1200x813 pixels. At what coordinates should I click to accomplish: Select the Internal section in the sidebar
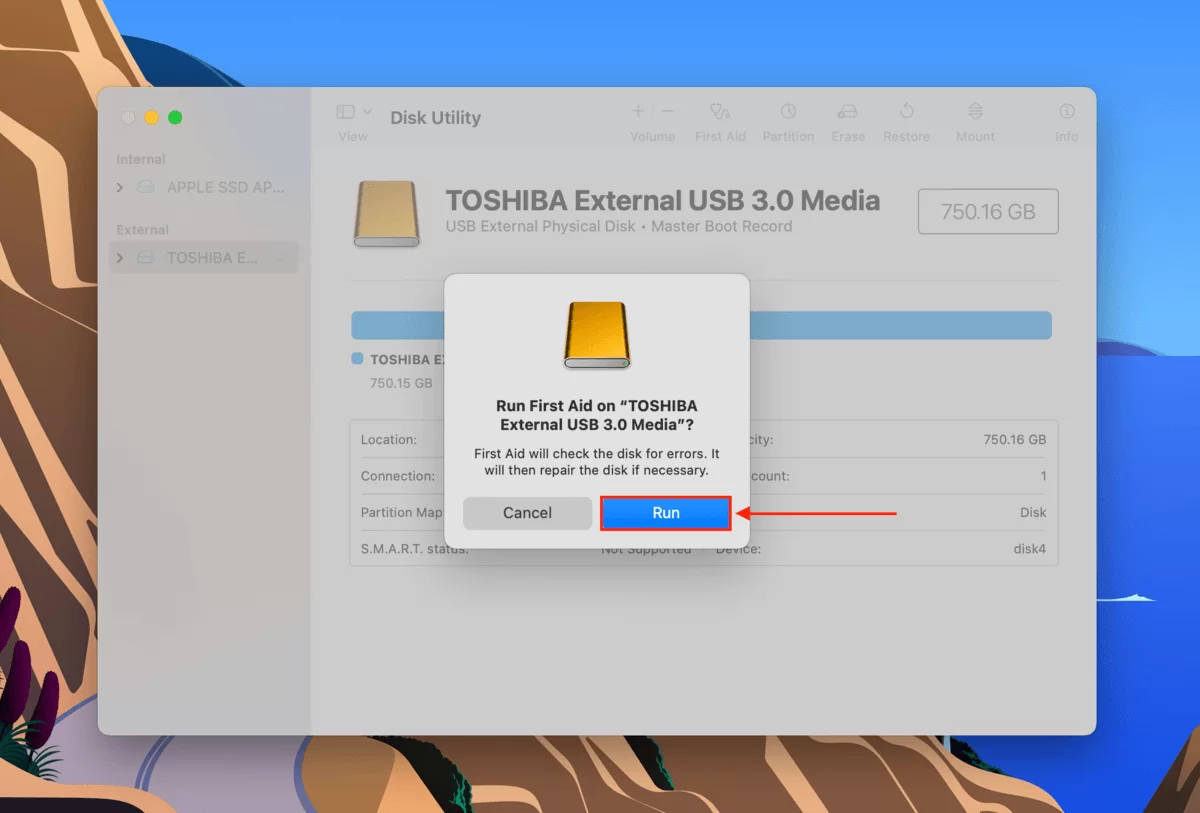140,159
